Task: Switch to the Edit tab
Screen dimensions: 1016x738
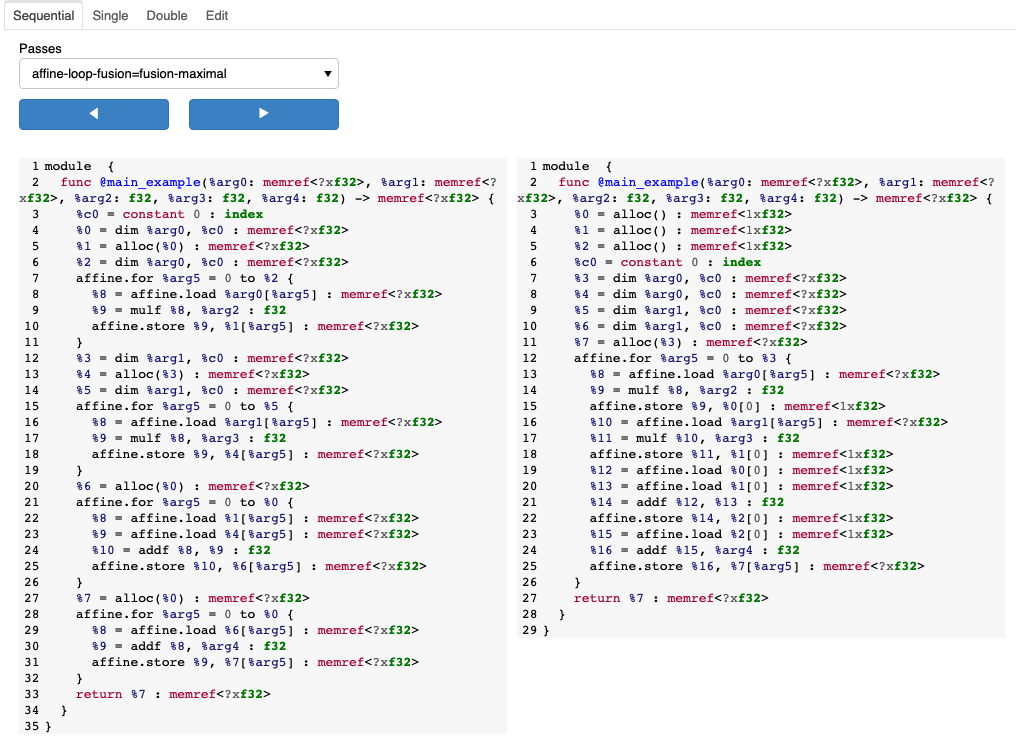Action: click(217, 16)
